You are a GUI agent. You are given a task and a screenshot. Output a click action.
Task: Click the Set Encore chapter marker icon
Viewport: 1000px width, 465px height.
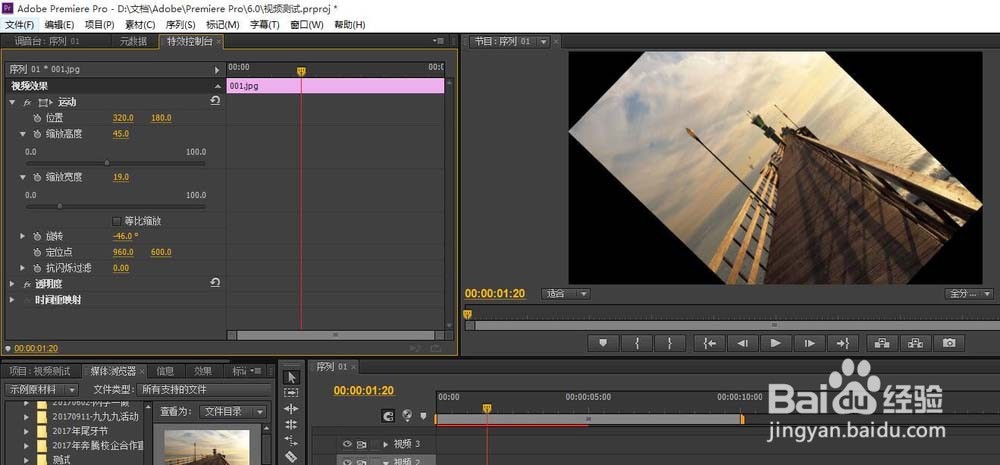tap(407, 416)
